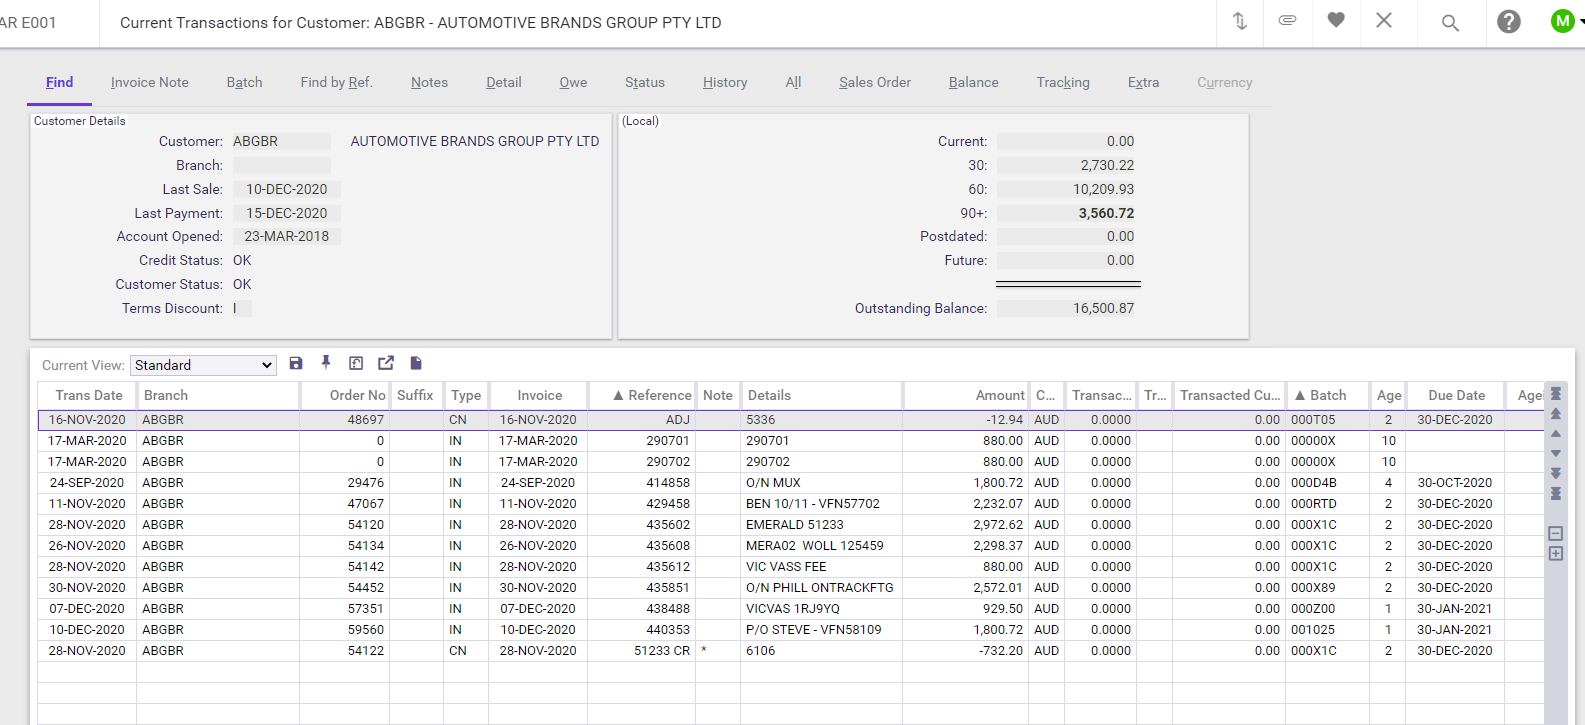Sort by the Amount column header
Screen dimensions: 1585x725
pos(966,395)
